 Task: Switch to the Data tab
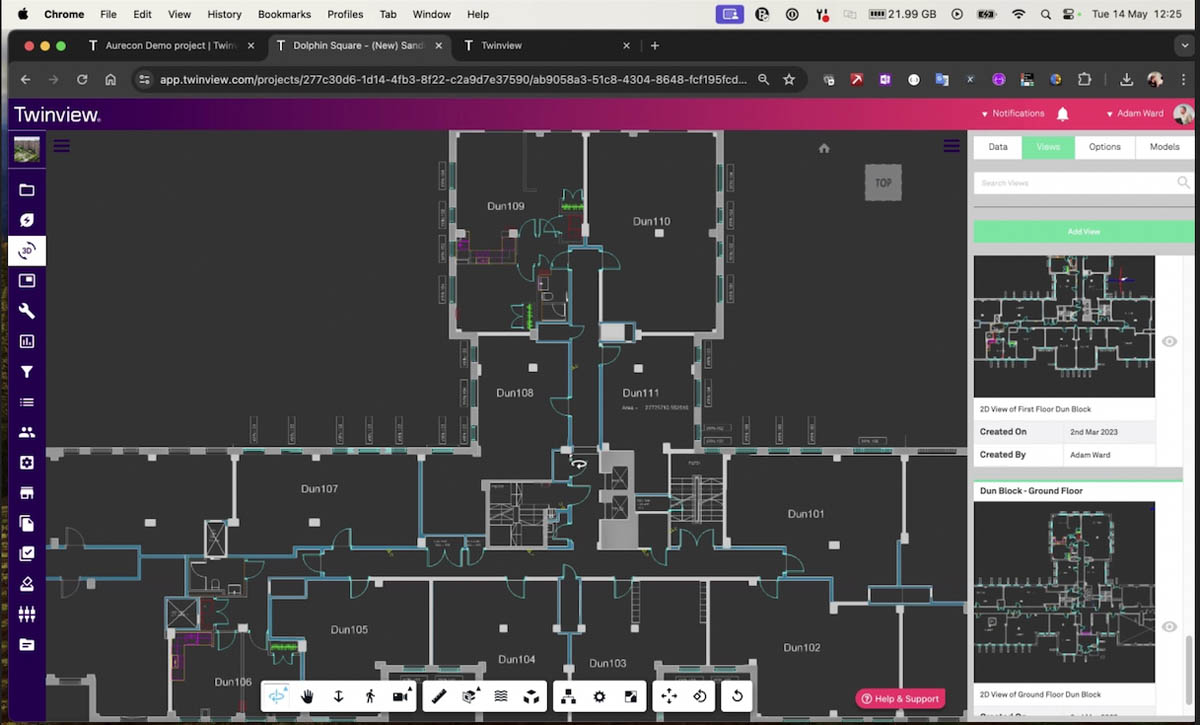pos(998,147)
